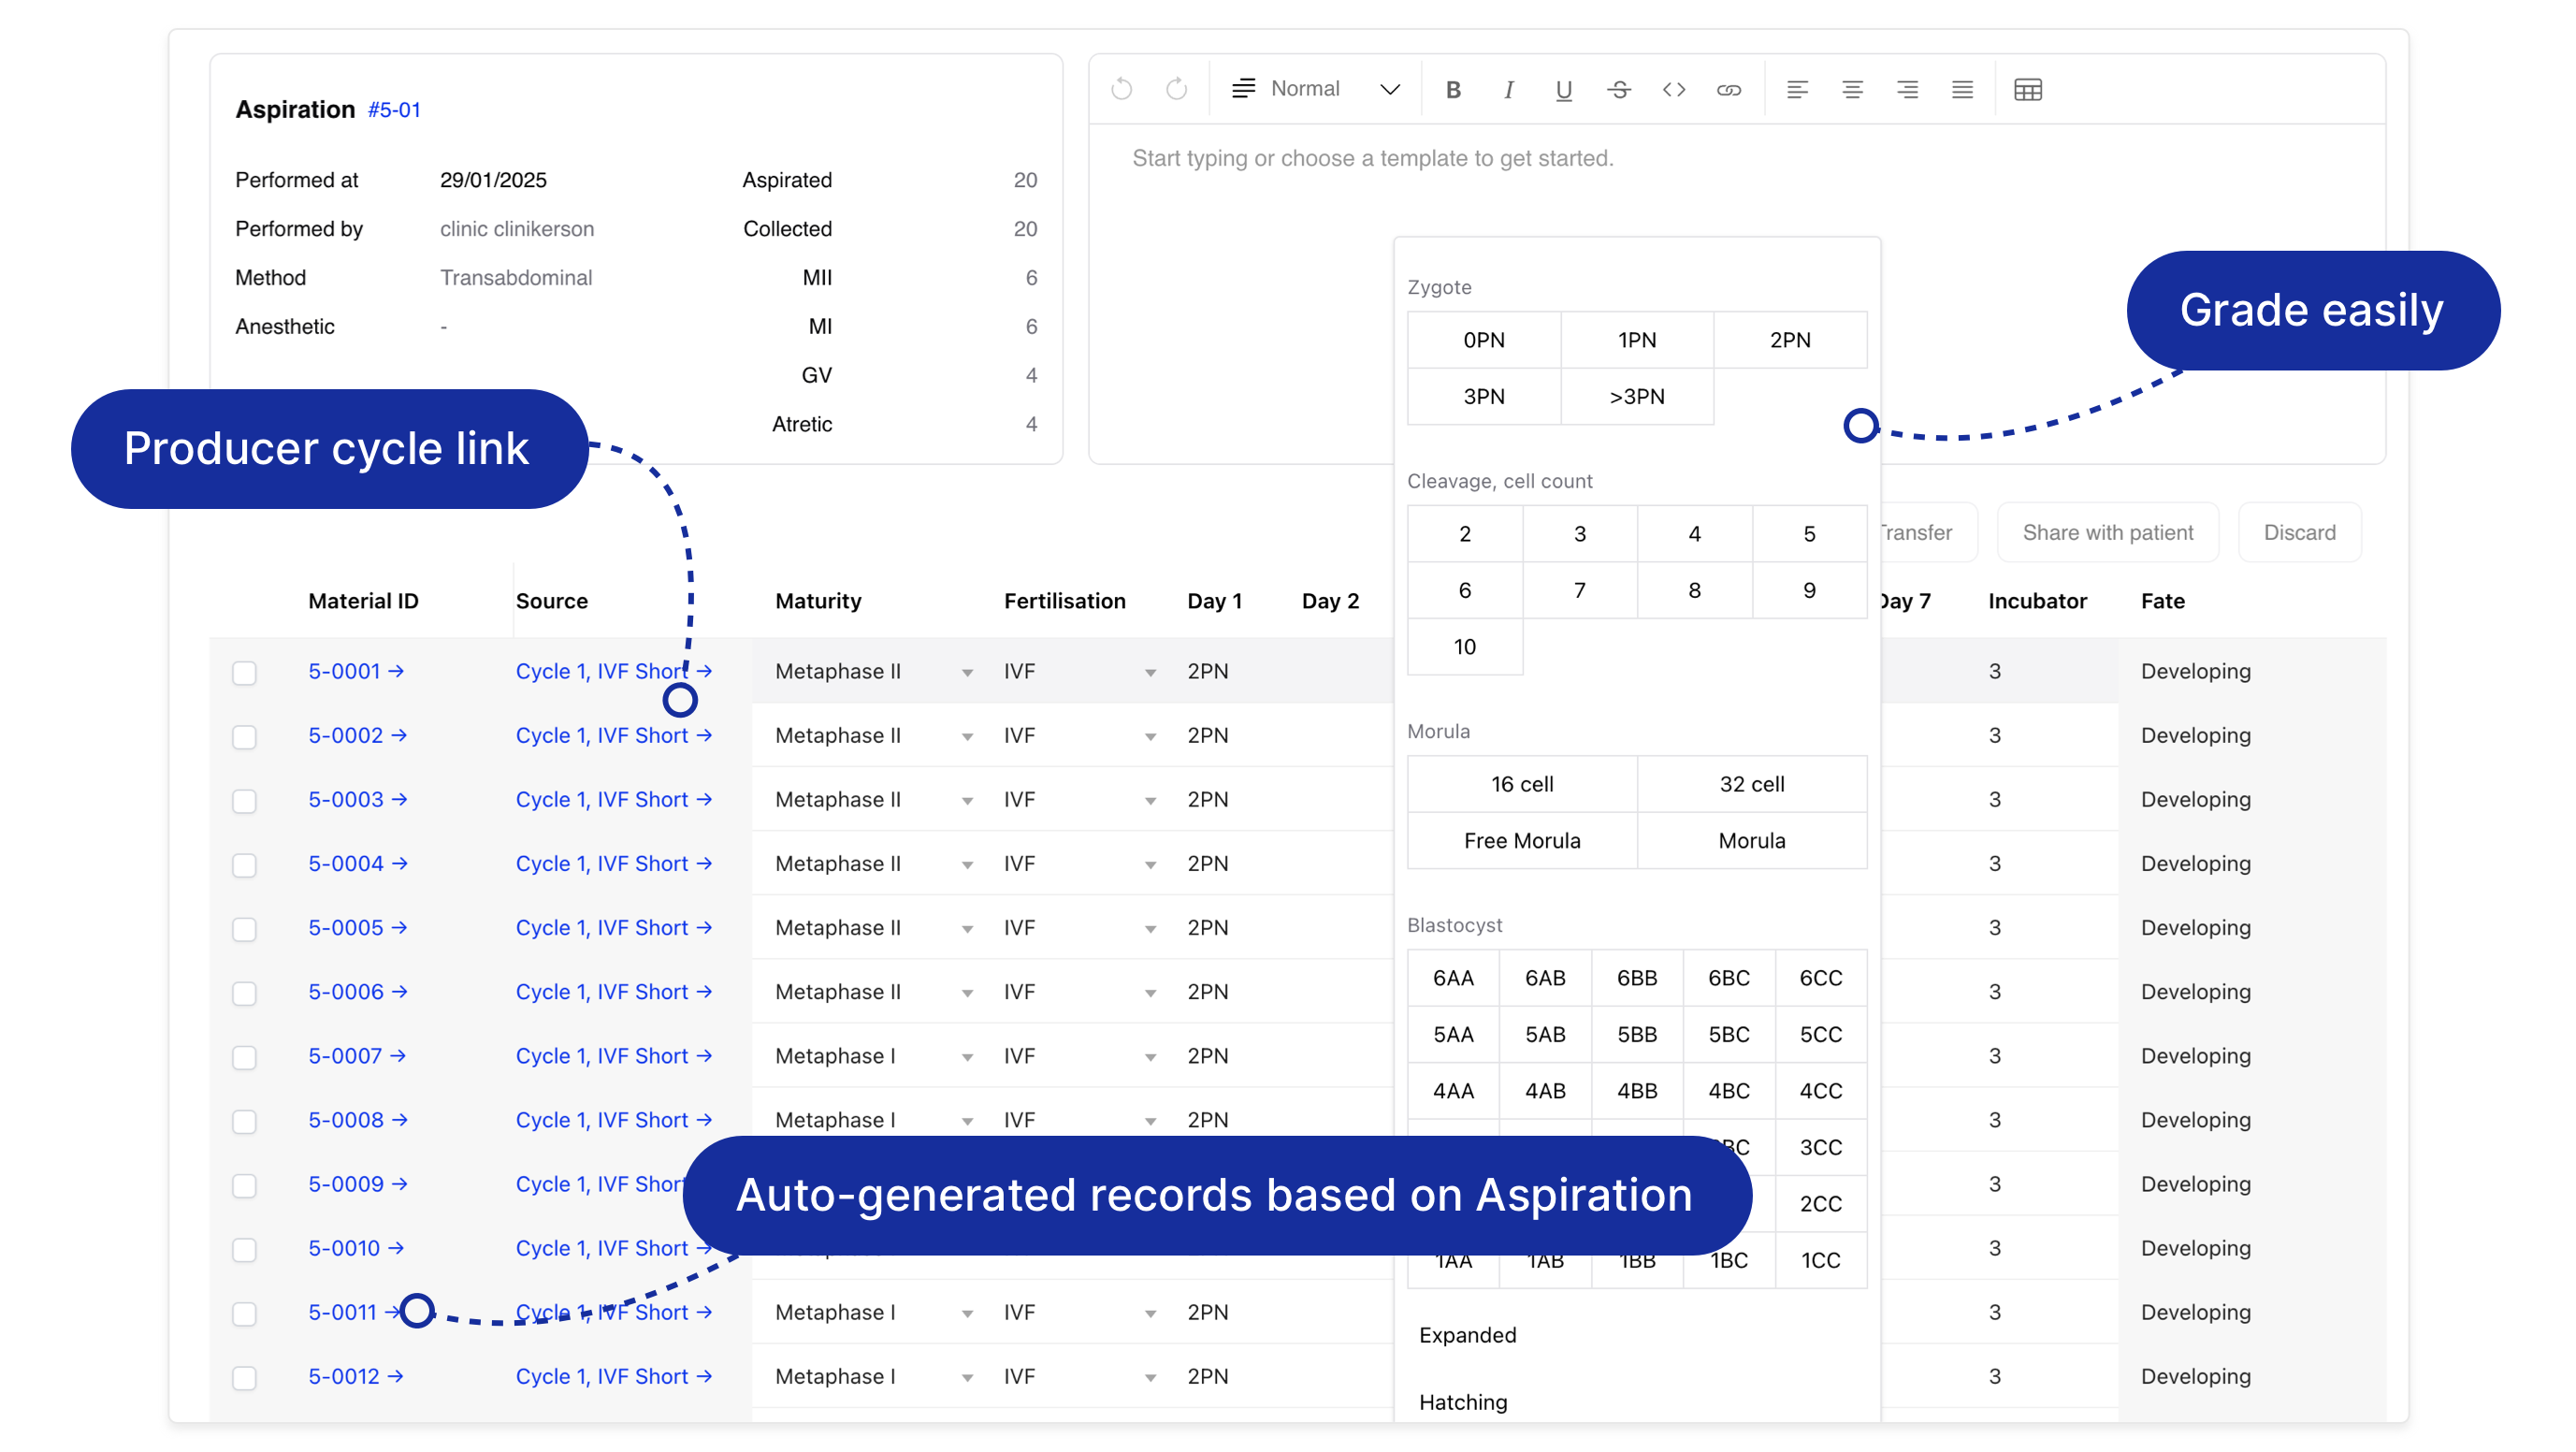
Task: Check the box for material 5-0001
Action: [x=244, y=672]
